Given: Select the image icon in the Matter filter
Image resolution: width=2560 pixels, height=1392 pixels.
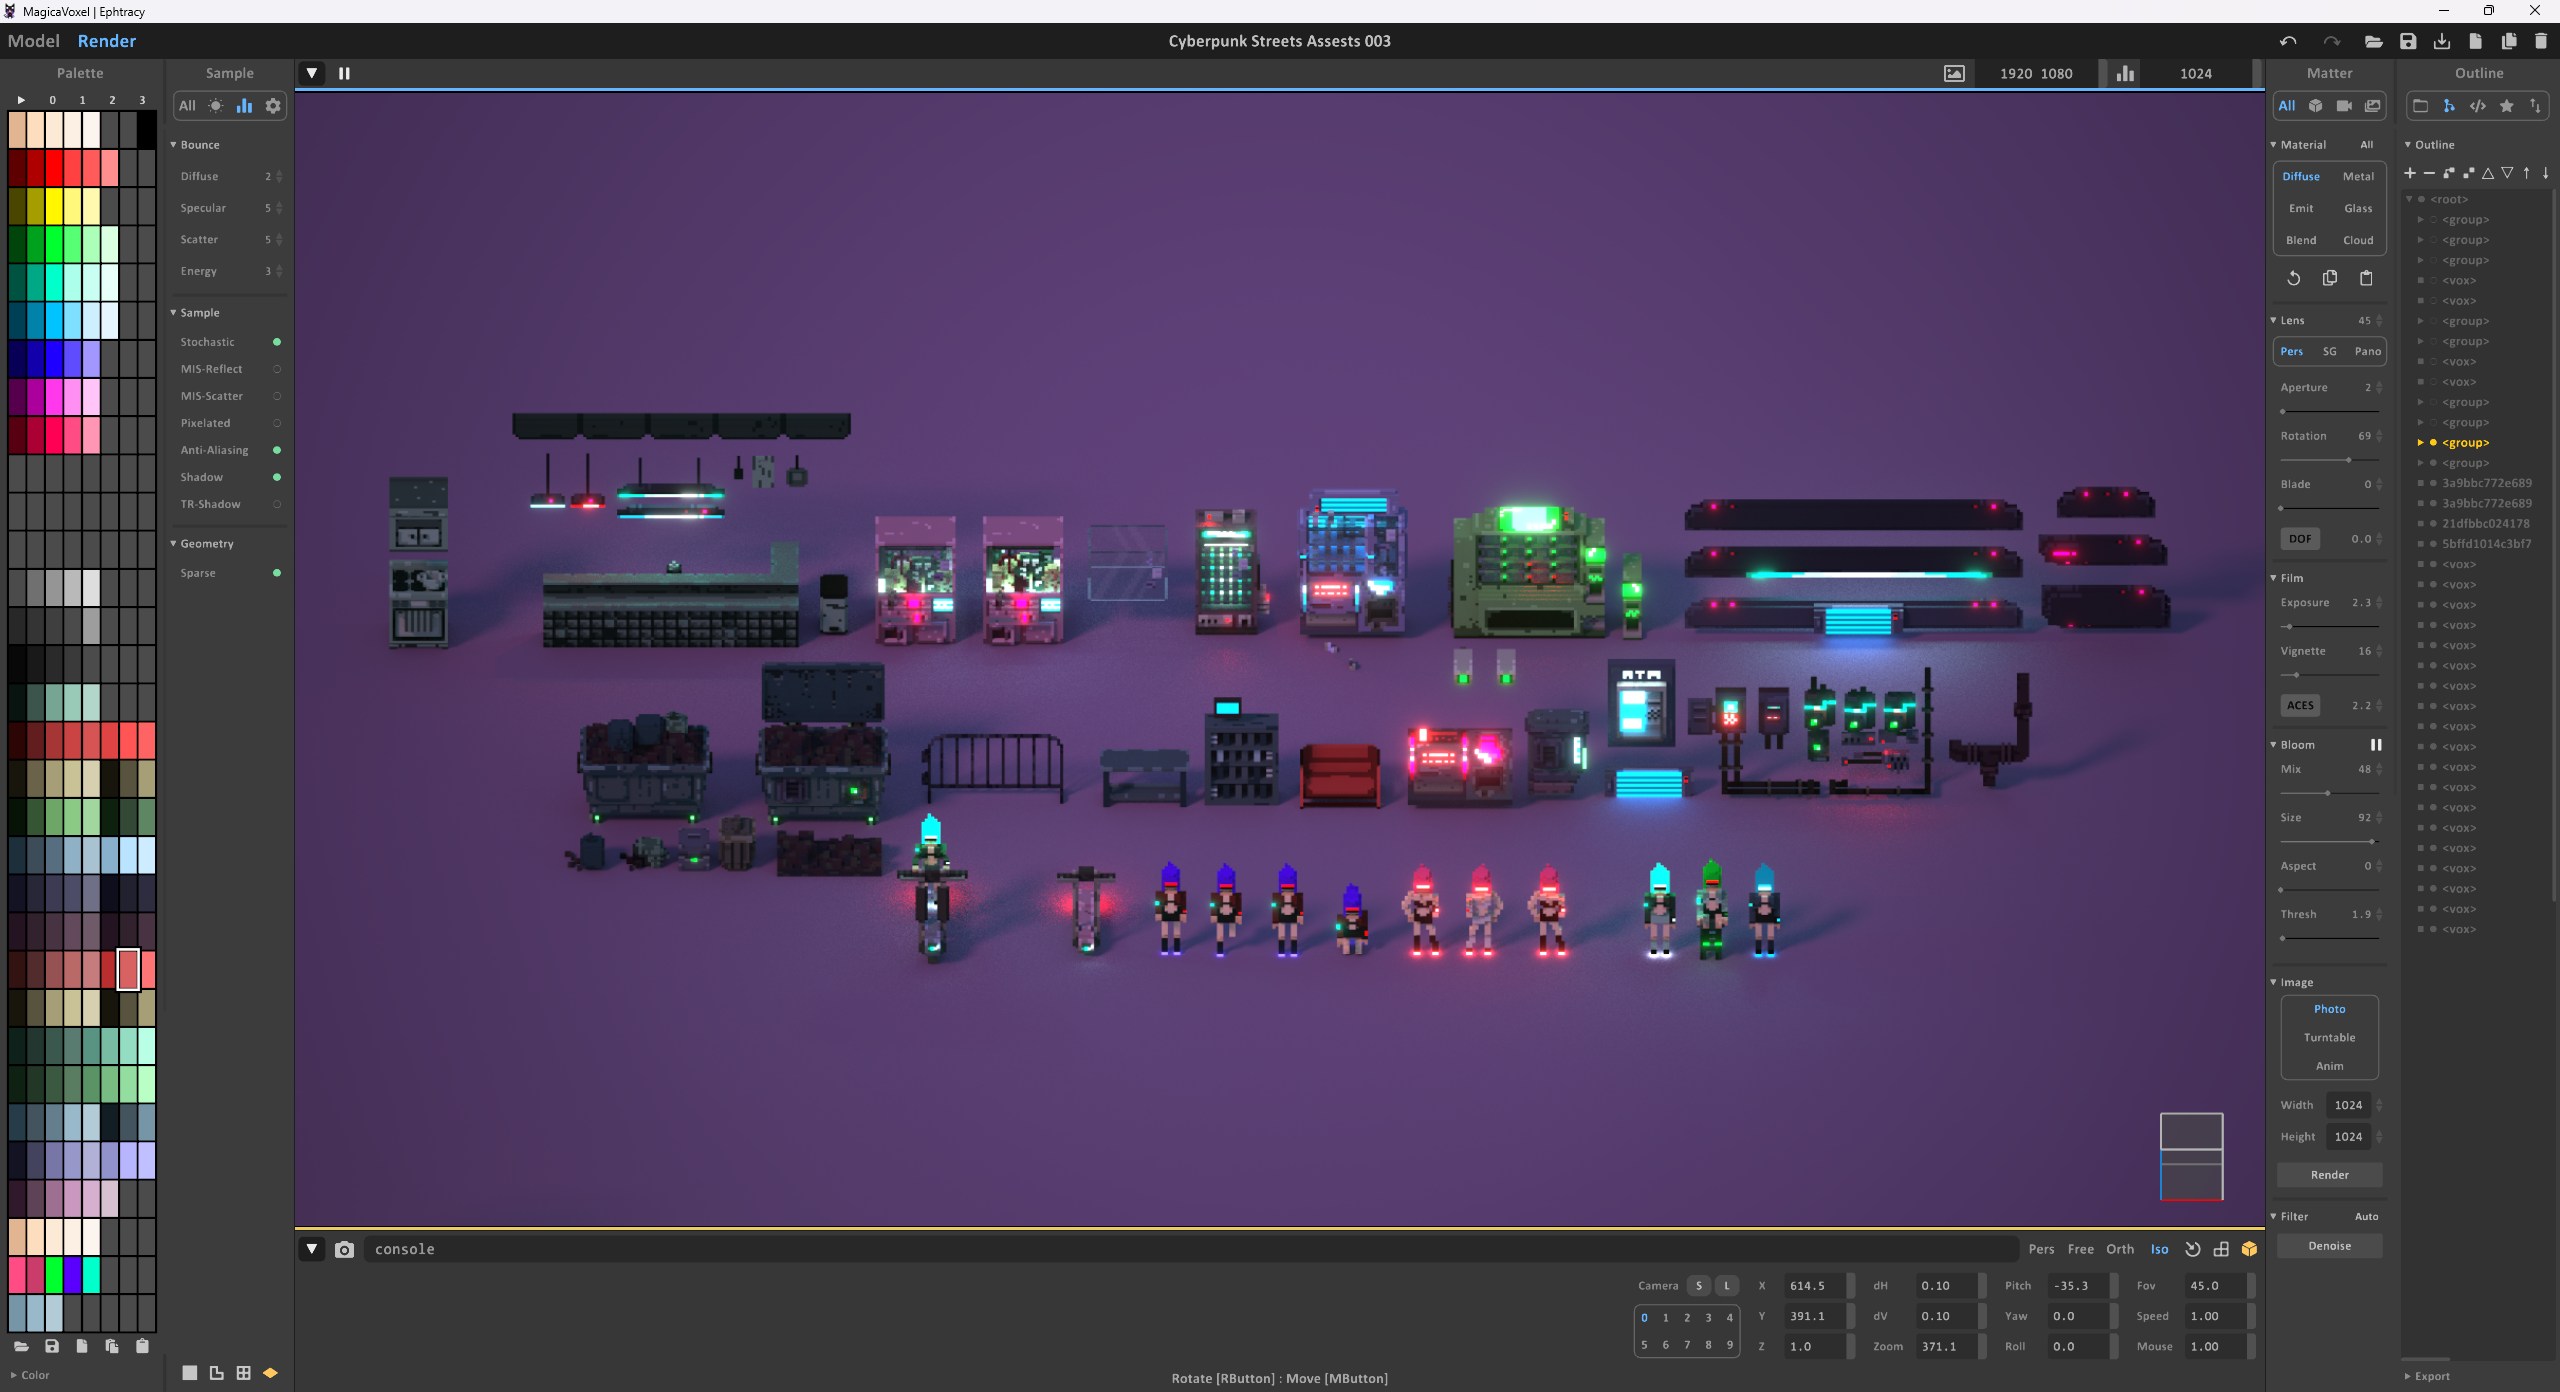Looking at the screenshot, I should 2372,106.
